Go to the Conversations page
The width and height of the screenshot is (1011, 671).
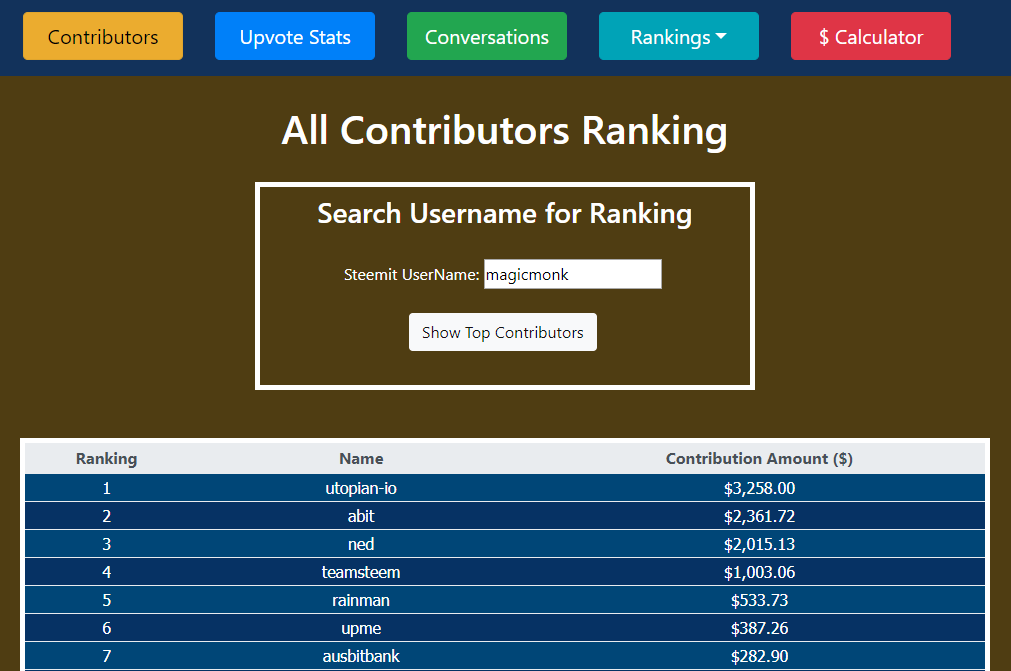point(487,36)
